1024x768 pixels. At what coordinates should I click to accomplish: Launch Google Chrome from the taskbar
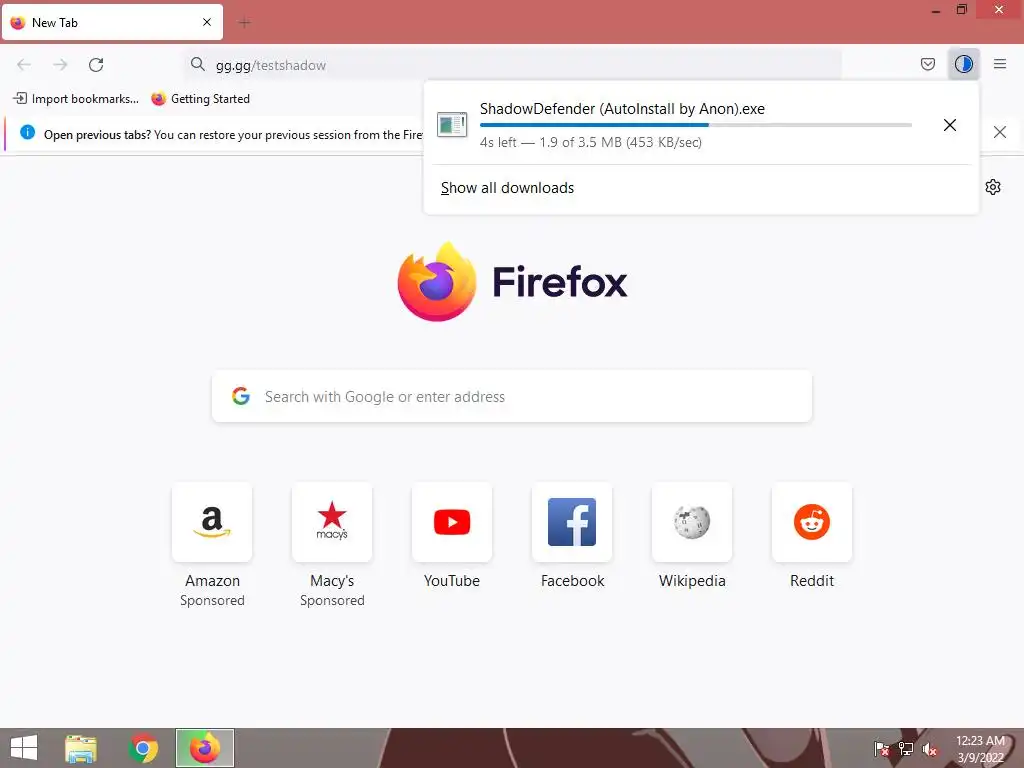click(x=143, y=748)
